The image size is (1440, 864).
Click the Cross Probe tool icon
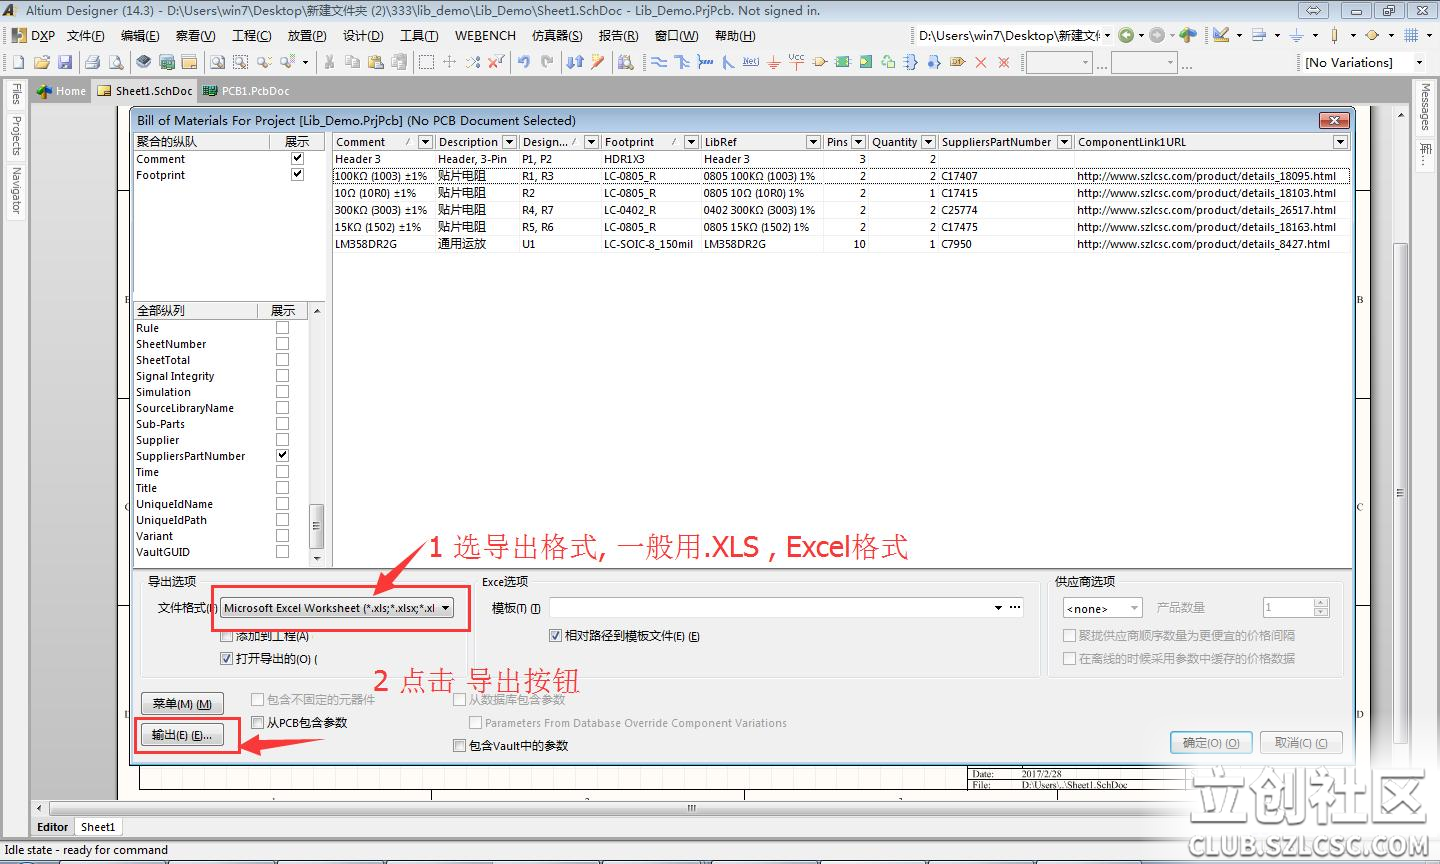598,62
